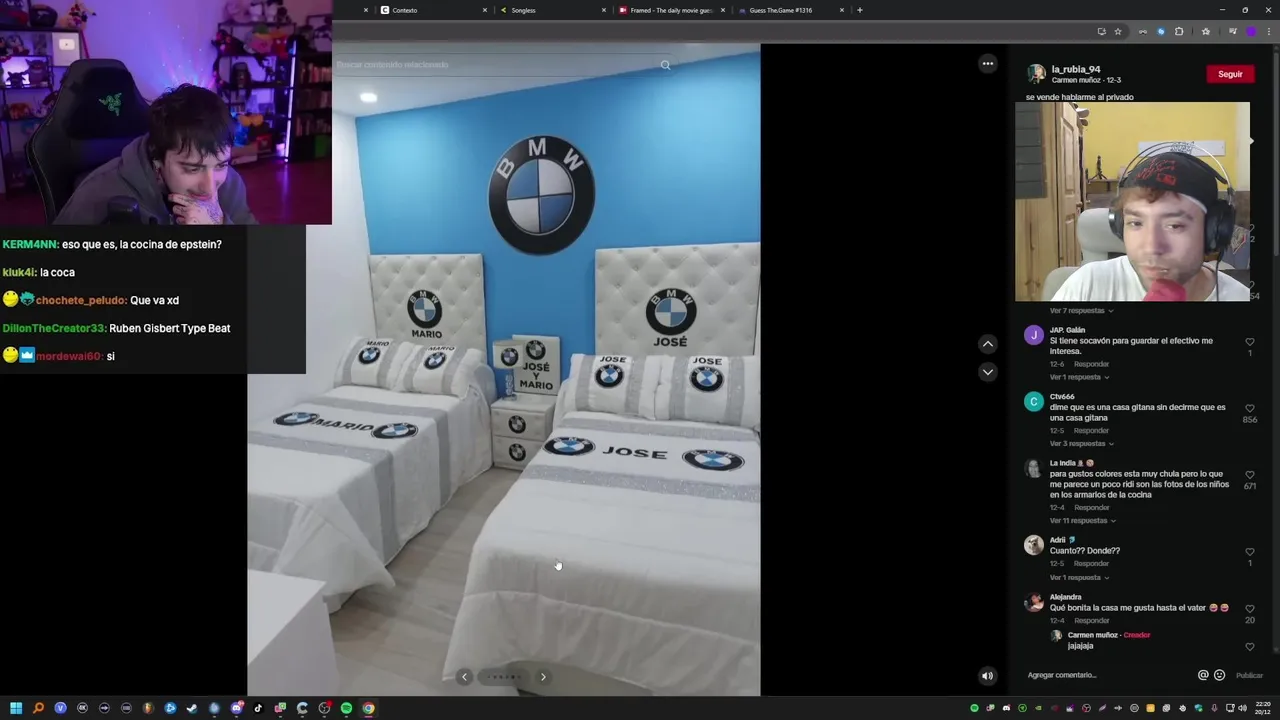Viewport: 1280px width, 720px height.
Task: Close the Songless tab
Action: pos(604,10)
